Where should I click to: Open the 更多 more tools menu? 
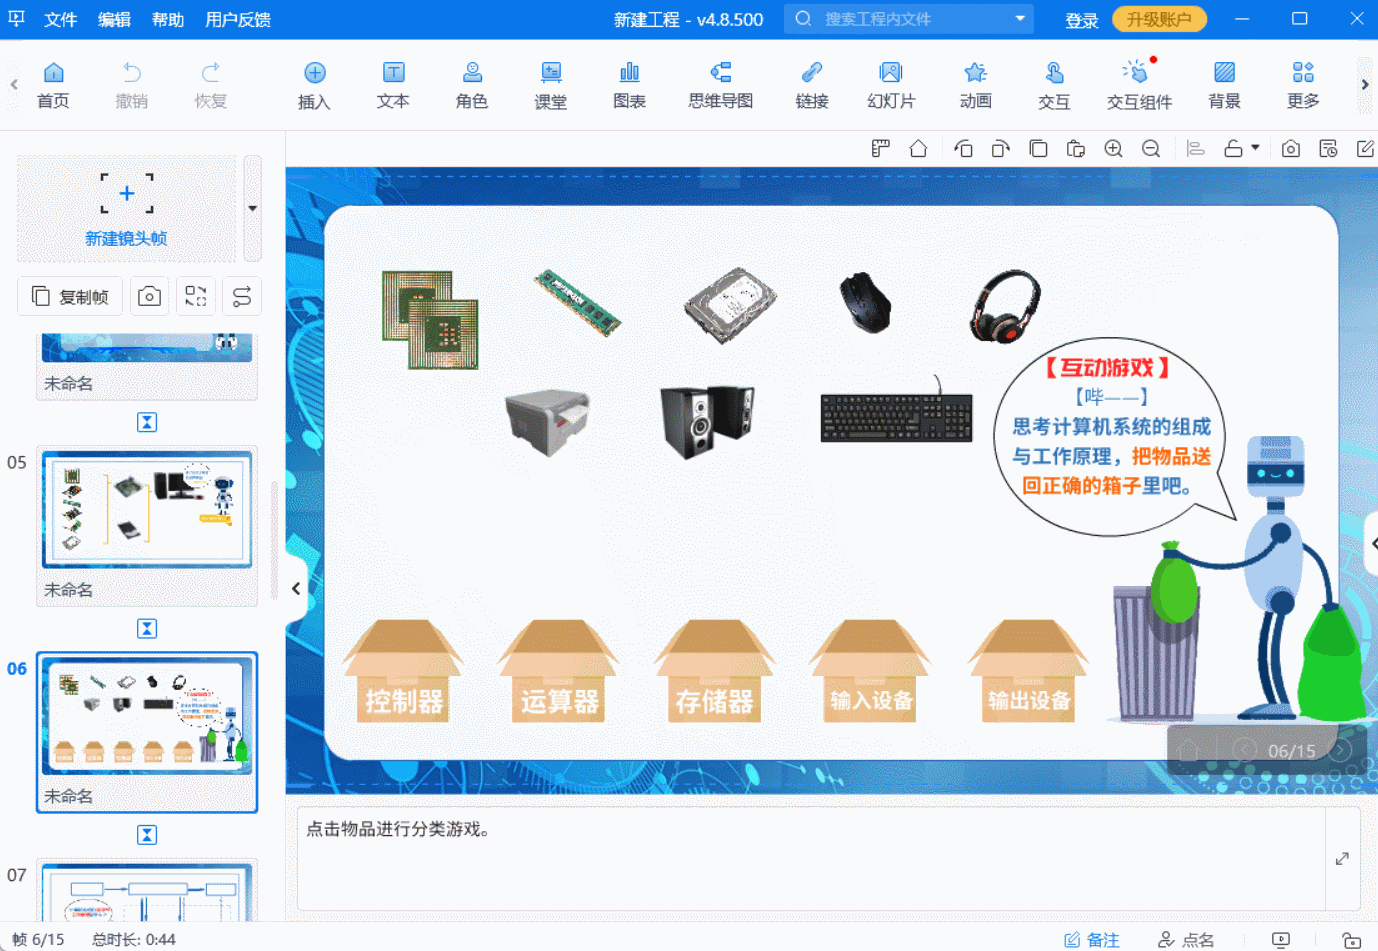click(x=1303, y=84)
